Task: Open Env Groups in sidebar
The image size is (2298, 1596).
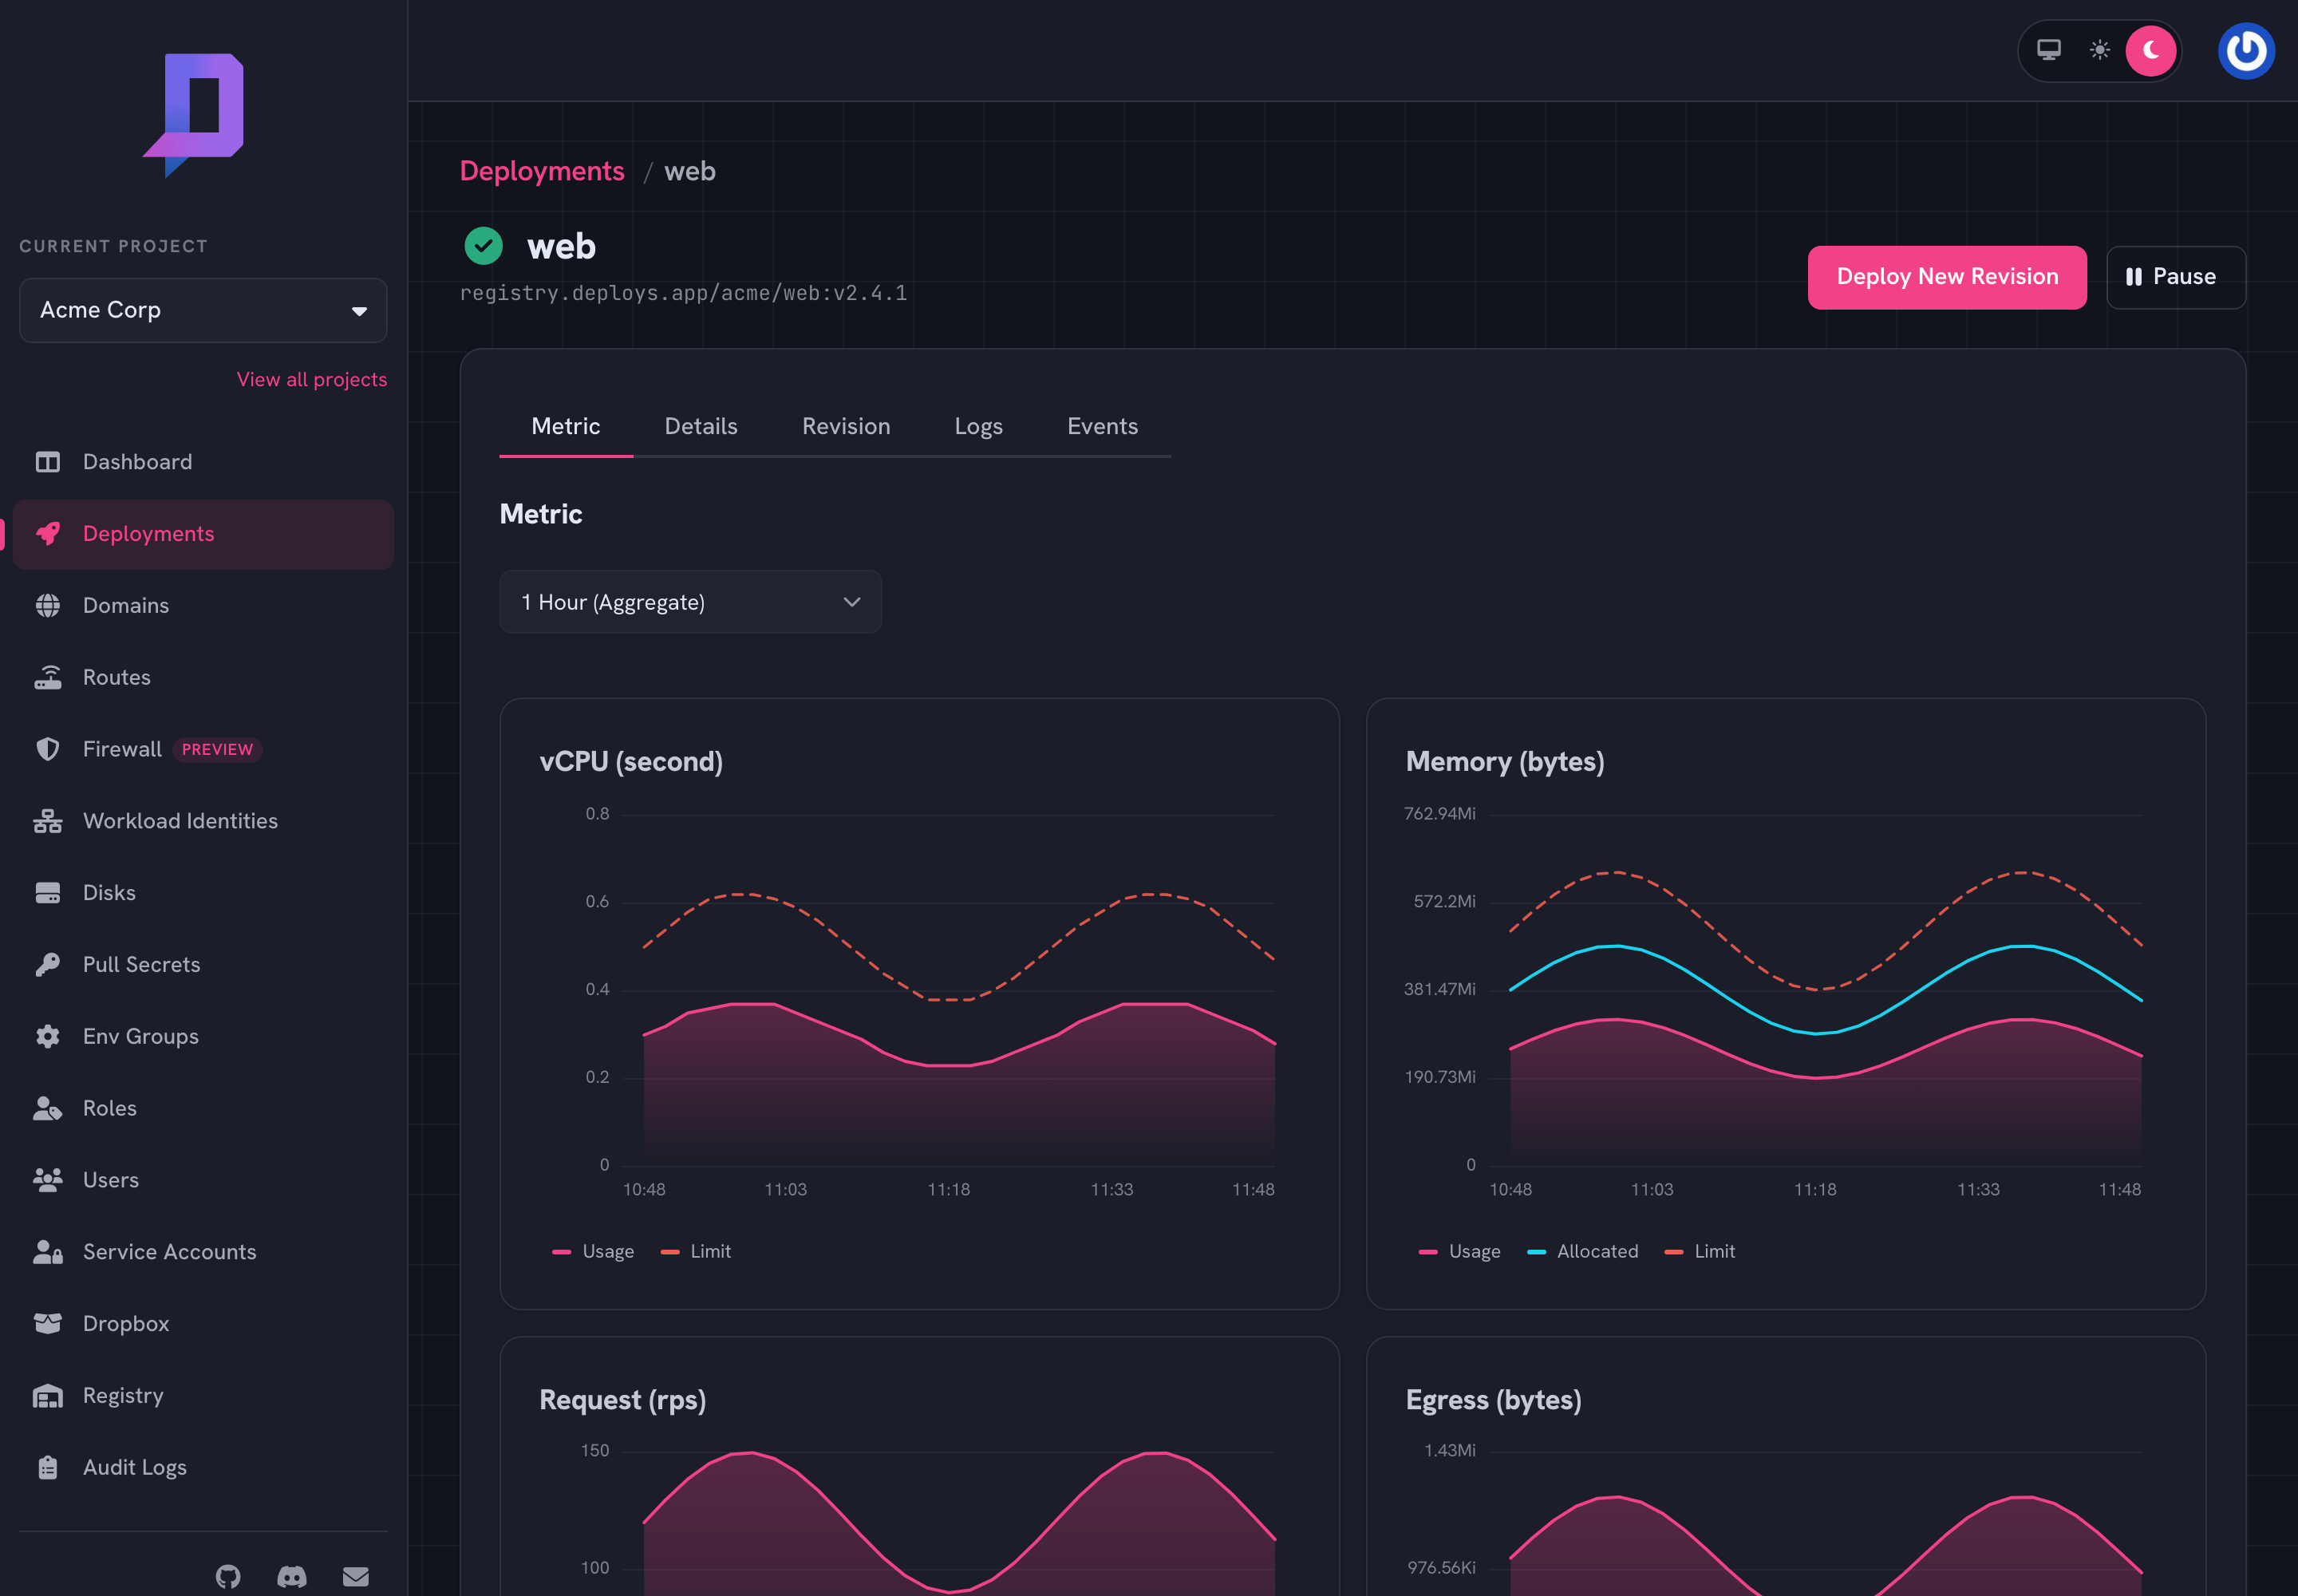Action: pyautogui.click(x=203, y=1037)
